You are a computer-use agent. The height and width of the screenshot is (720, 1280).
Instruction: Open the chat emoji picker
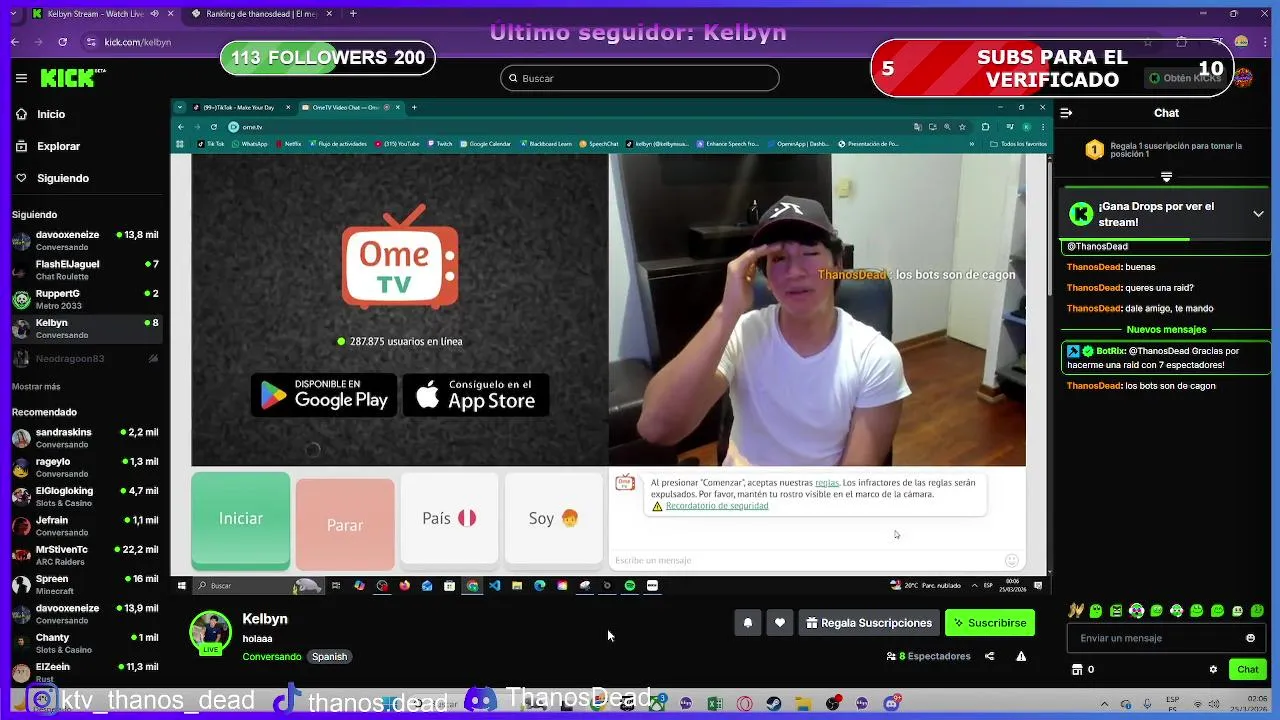click(1250, 638)
